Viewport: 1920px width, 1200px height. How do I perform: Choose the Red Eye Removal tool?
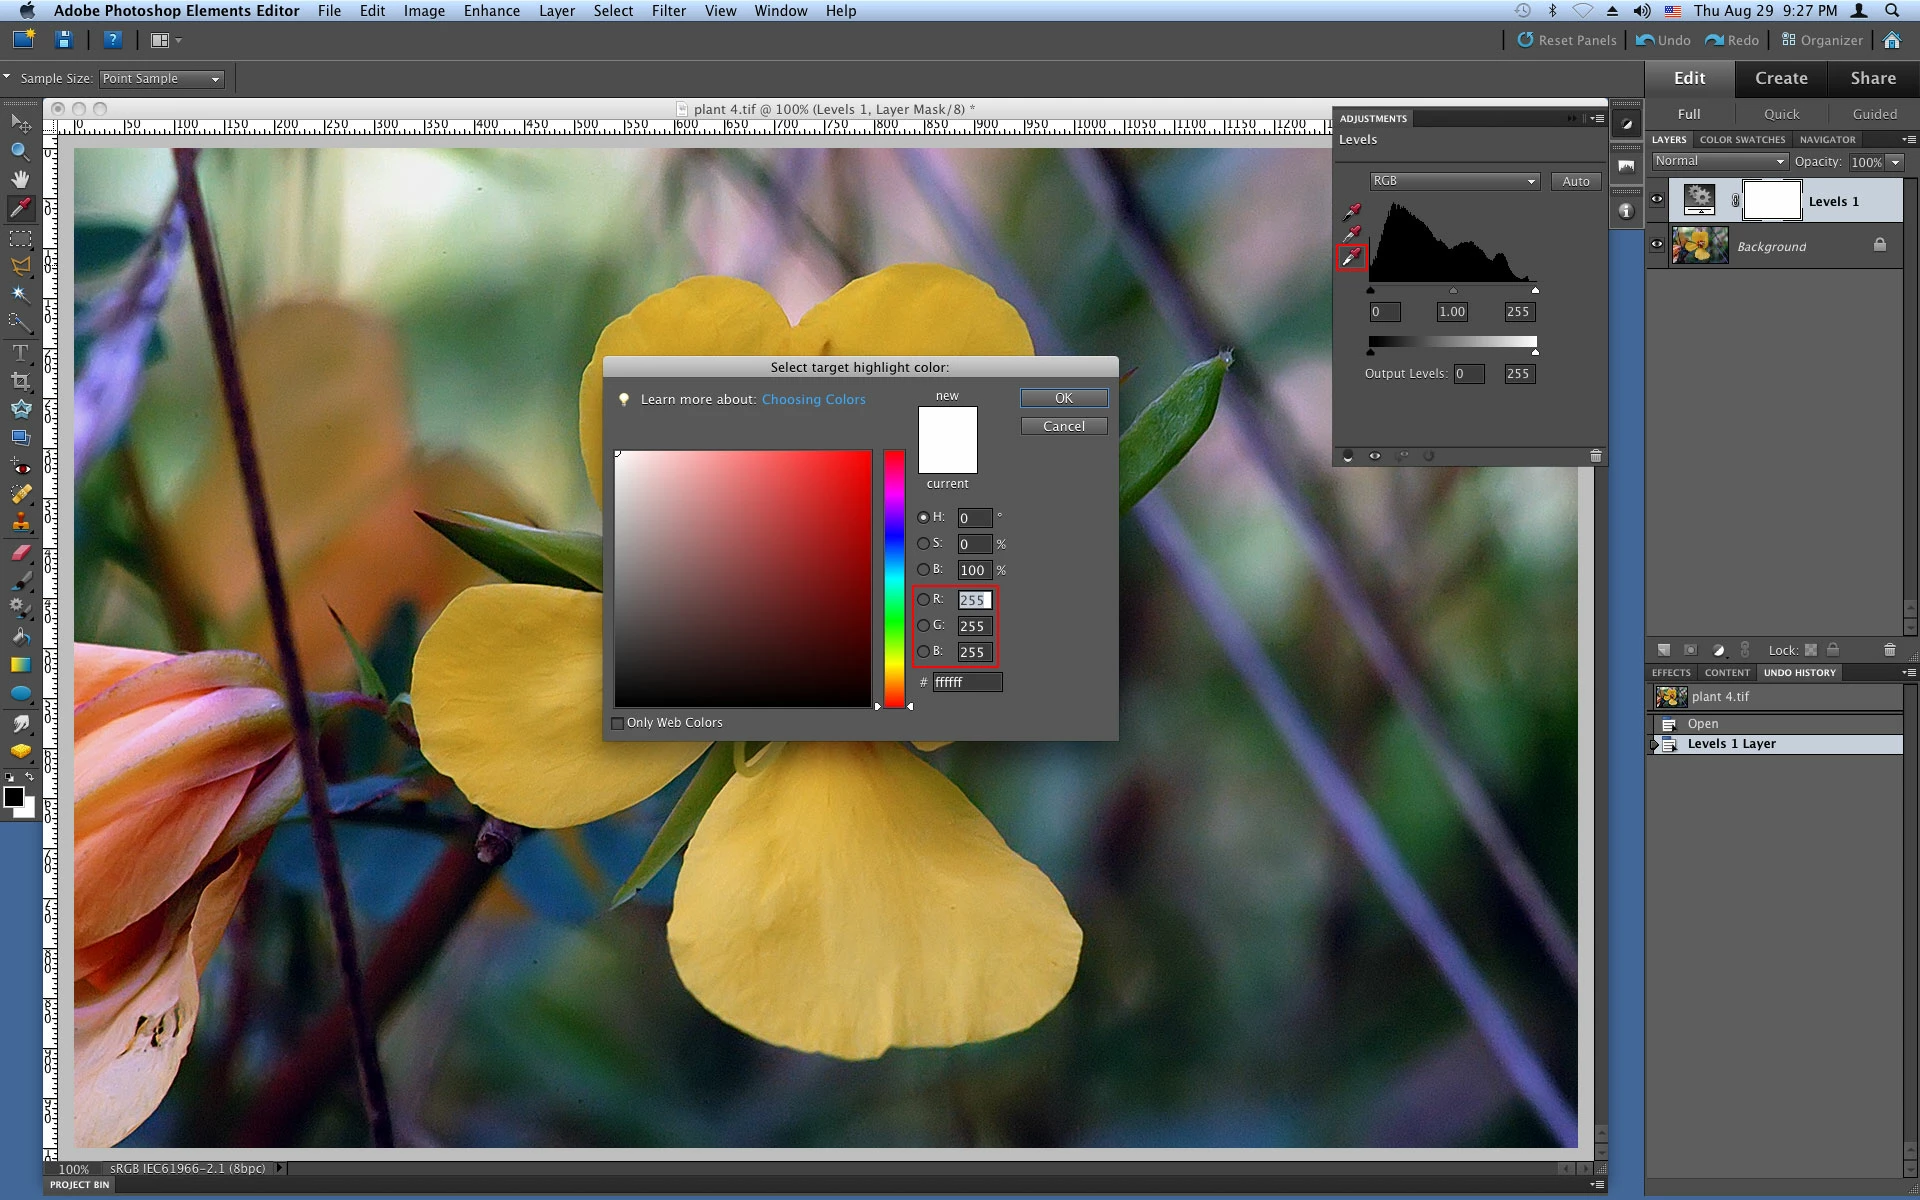coord(19,466)
